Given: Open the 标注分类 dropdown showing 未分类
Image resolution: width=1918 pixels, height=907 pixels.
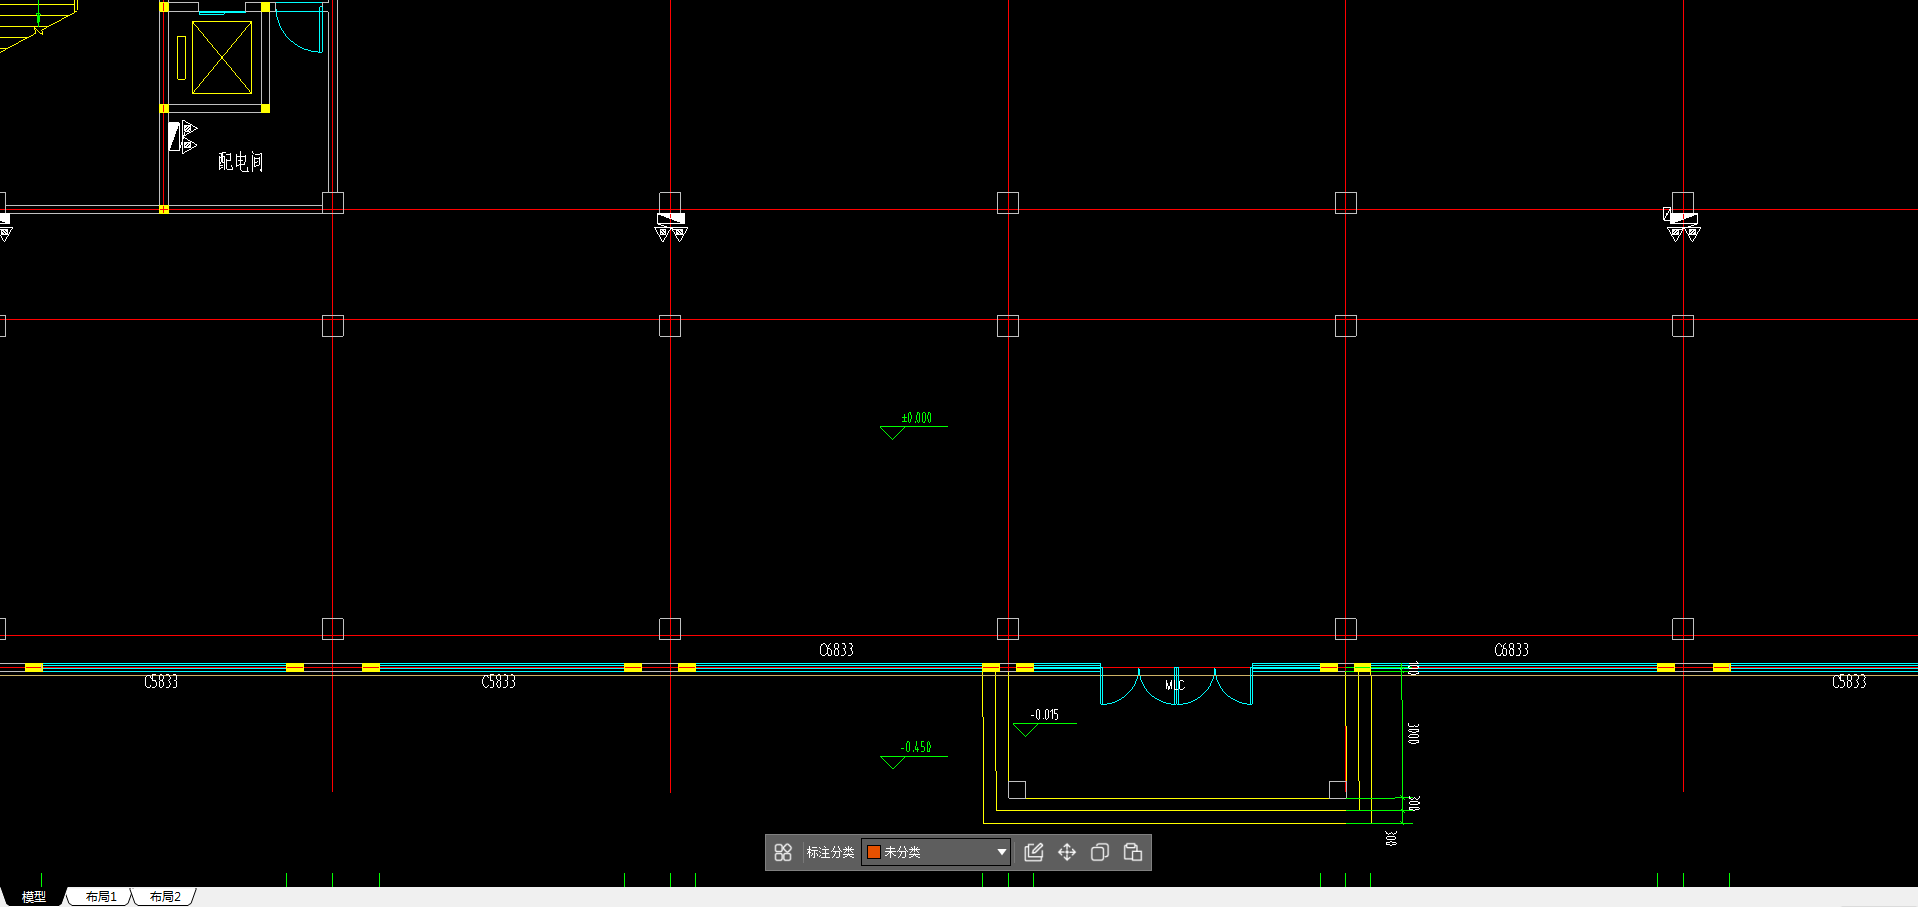Looking at the screenshot, I should pyautogui.click(x=936, y=852).
